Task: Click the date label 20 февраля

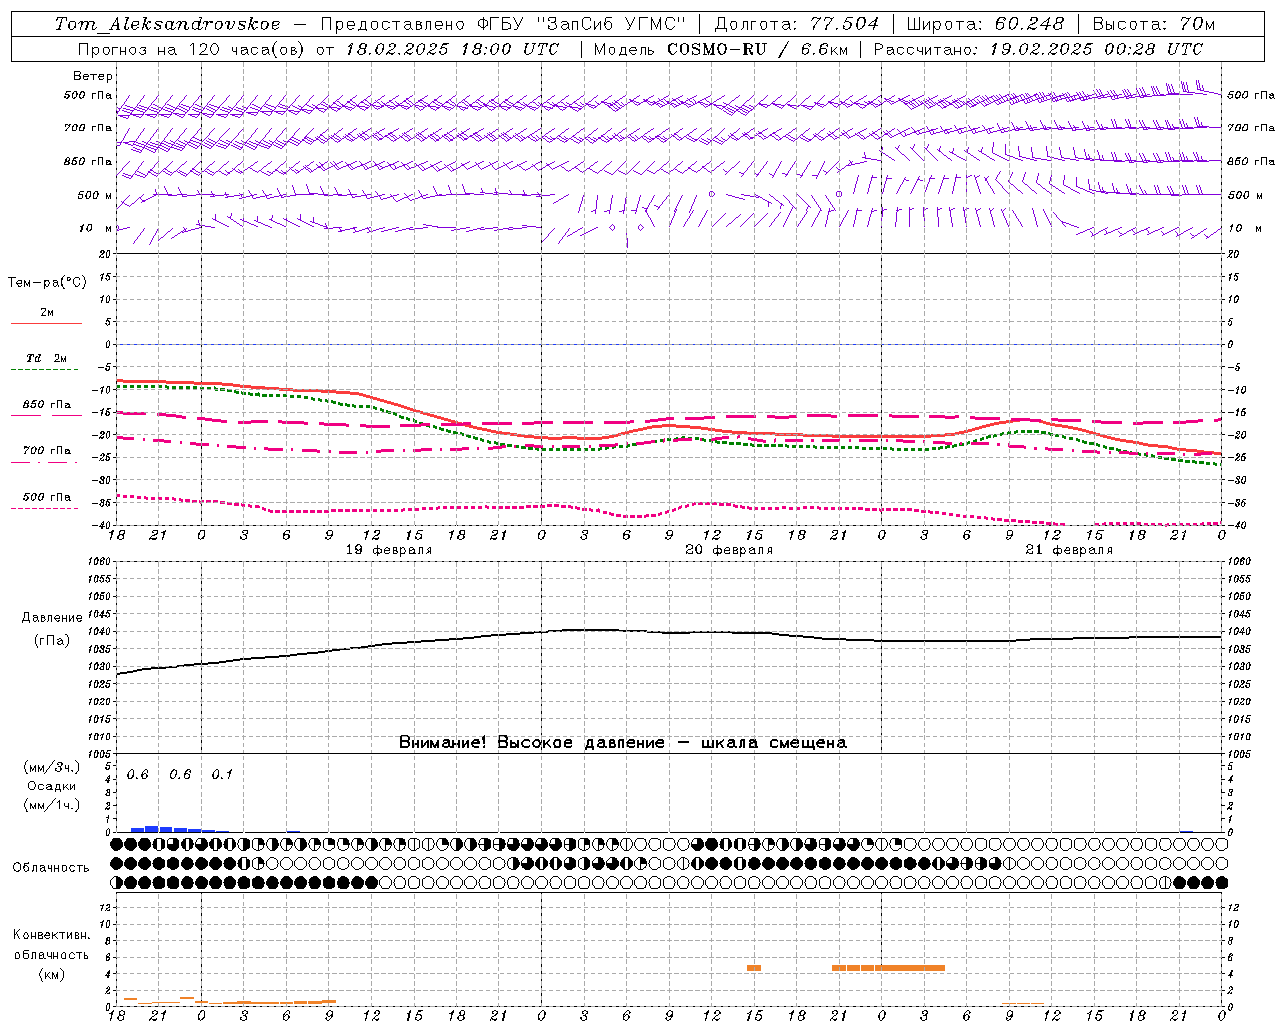Action: (729, 550)
